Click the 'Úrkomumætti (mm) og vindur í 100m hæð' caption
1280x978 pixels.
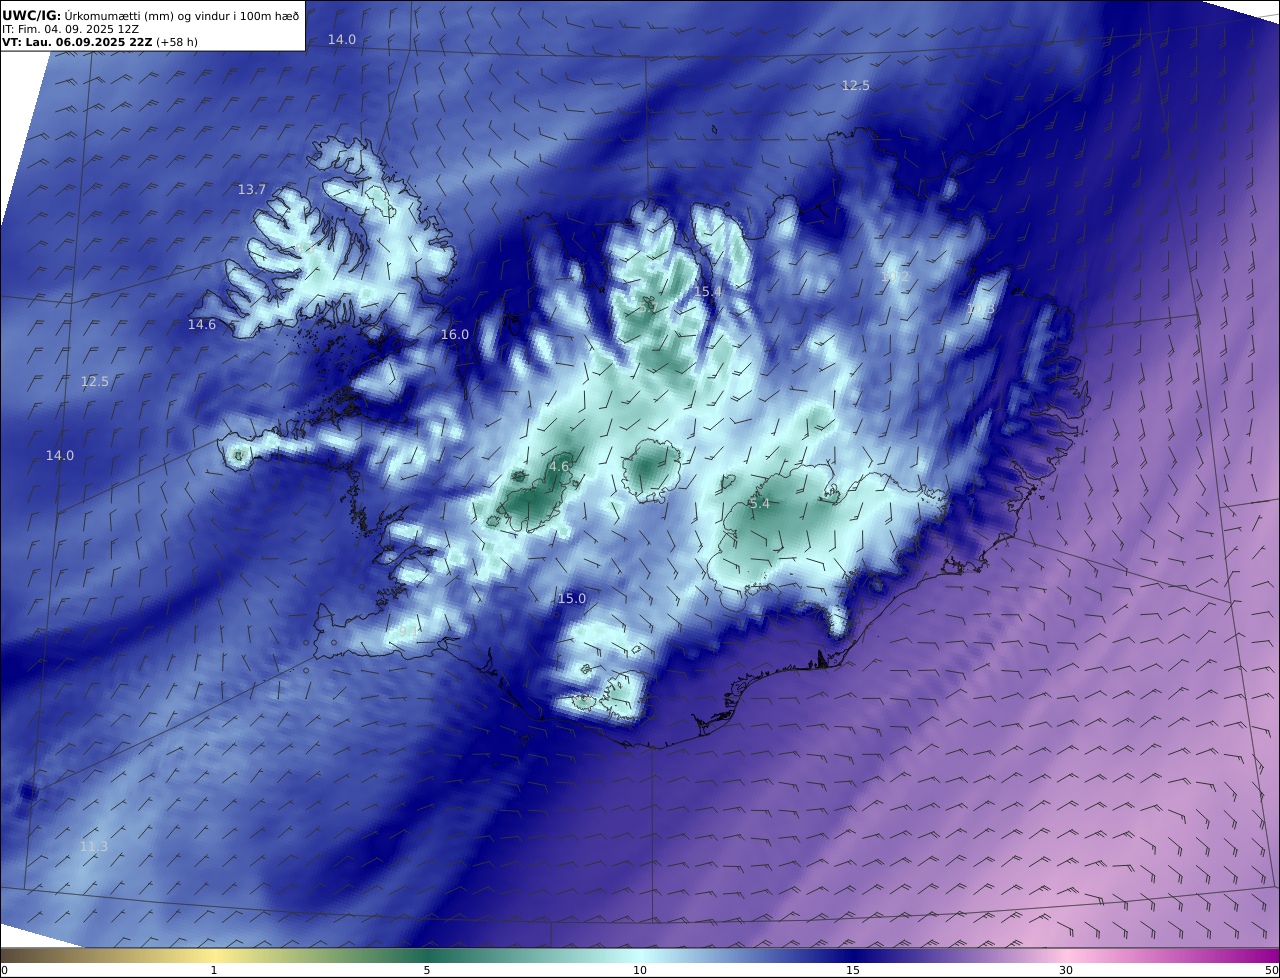(x=182, y=15)
